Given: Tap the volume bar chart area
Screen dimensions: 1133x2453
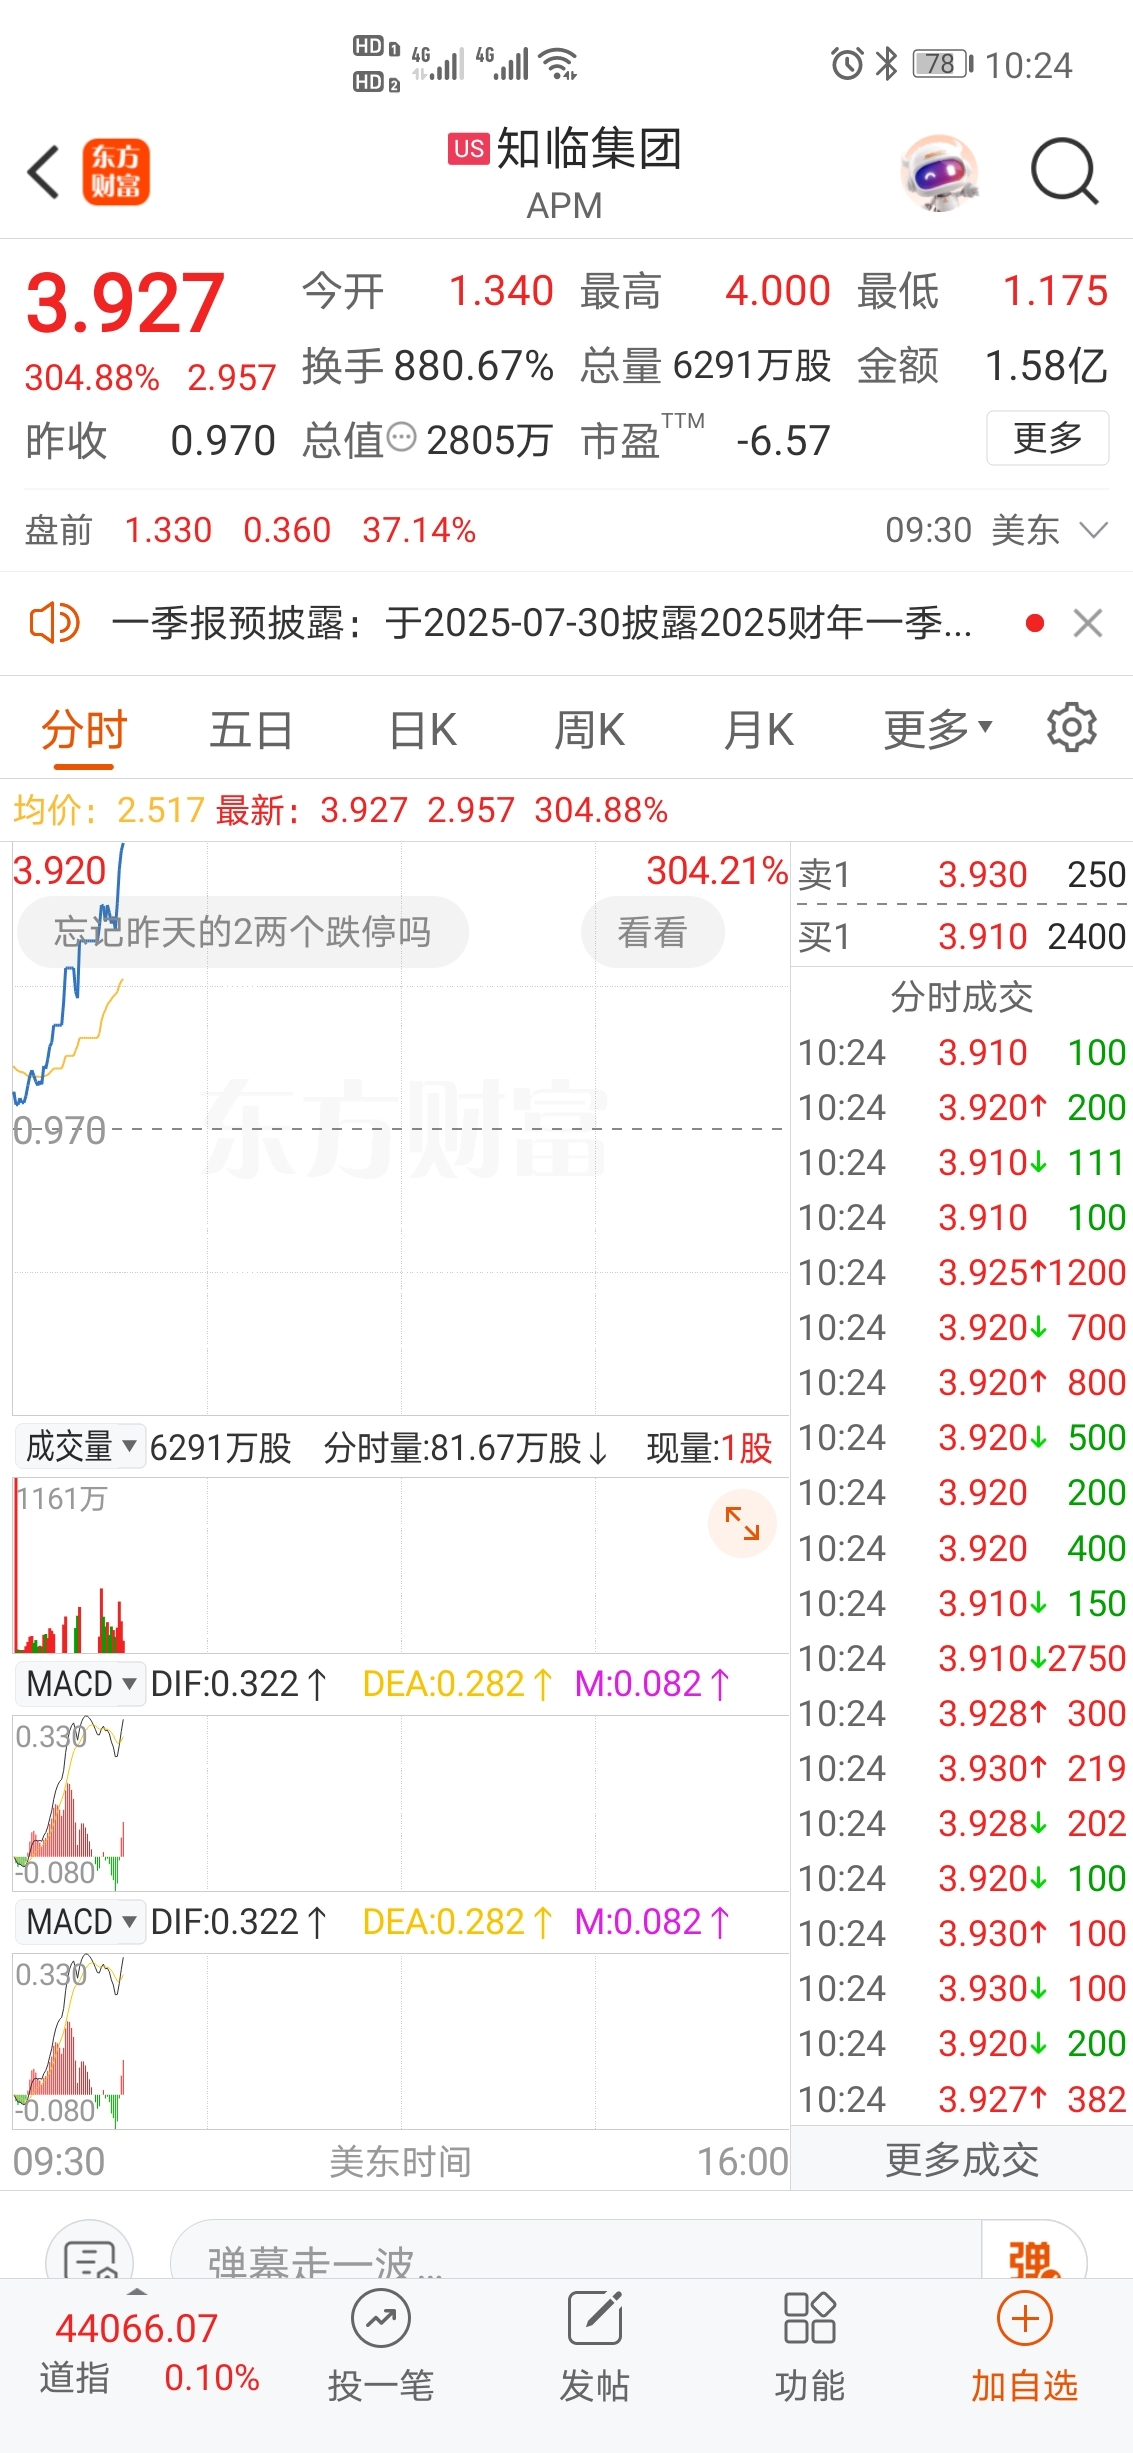Looking at the screenshot, I should pos(400,1565).
